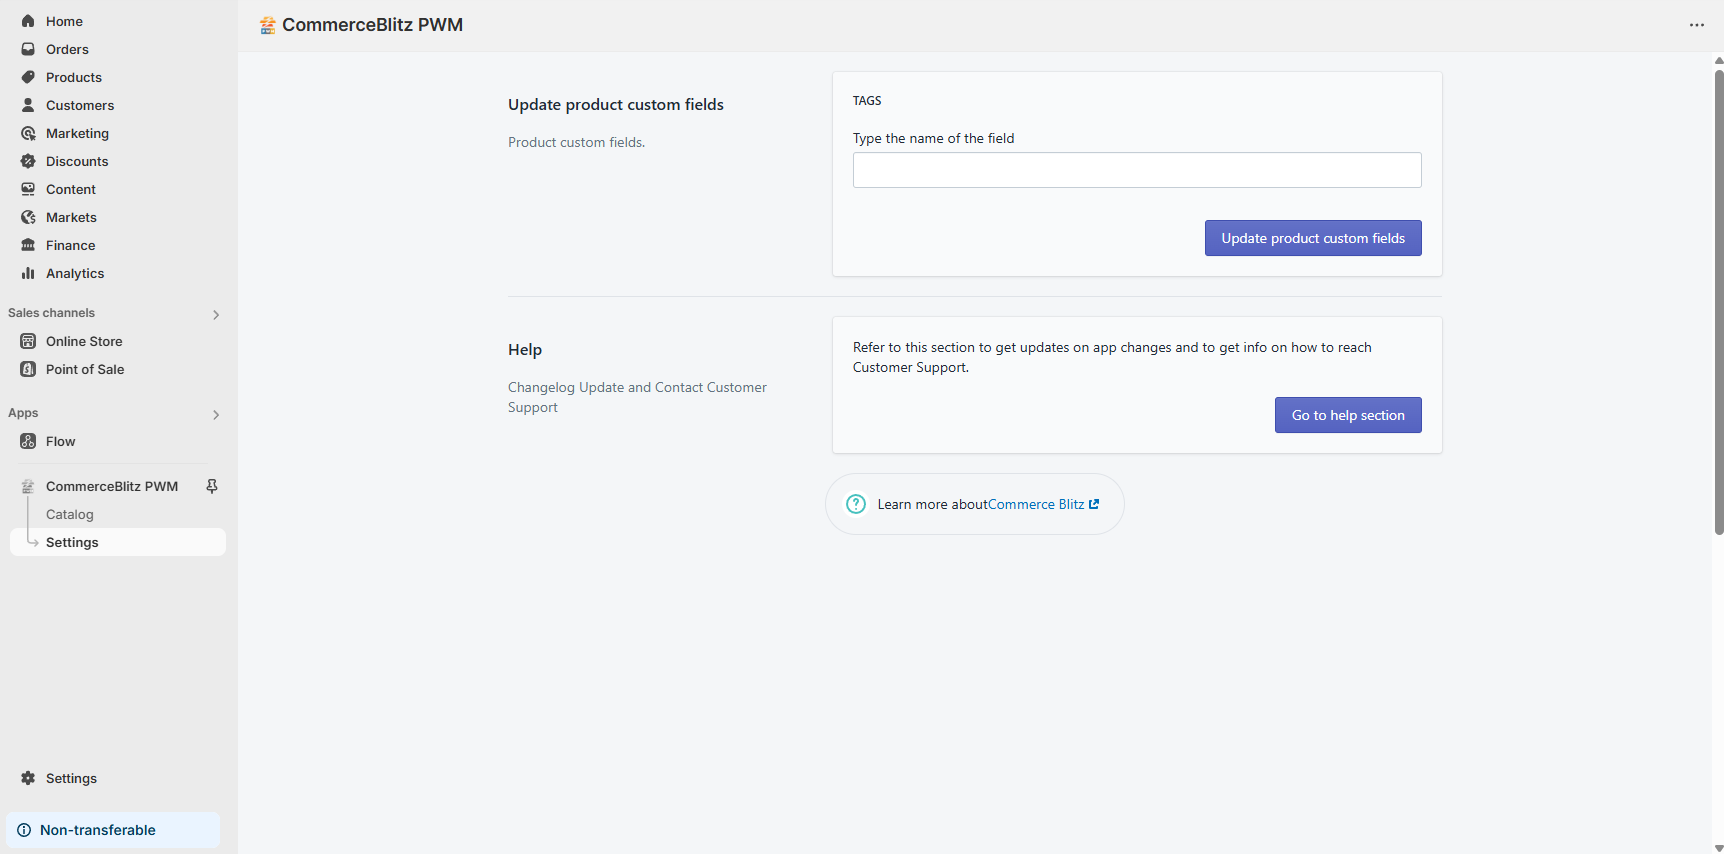Image resolution: width=1724 pixels, height=854 pixels.
Task: Click the Online Store icon
Action: coord(28,341)
